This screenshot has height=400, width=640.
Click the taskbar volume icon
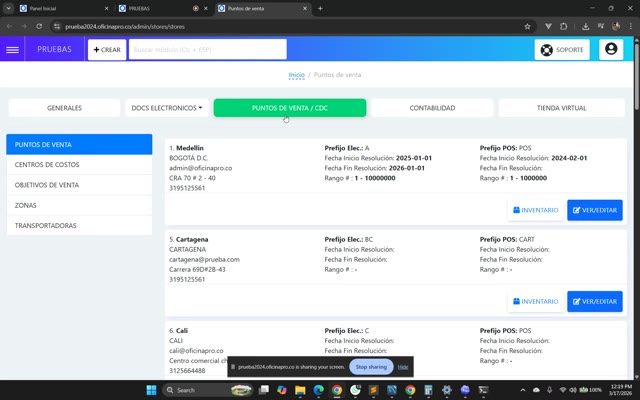point(573,390)
